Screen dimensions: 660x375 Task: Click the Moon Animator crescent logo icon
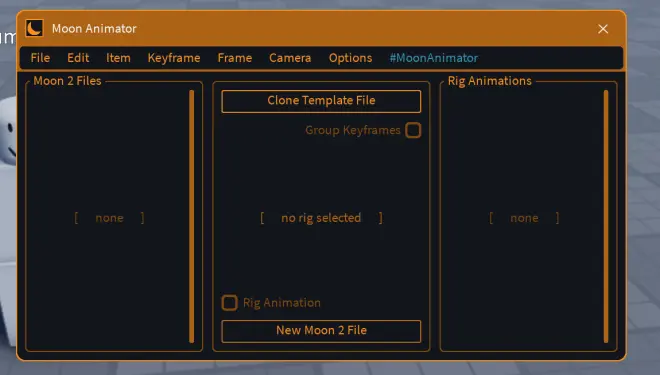[34, 28]
